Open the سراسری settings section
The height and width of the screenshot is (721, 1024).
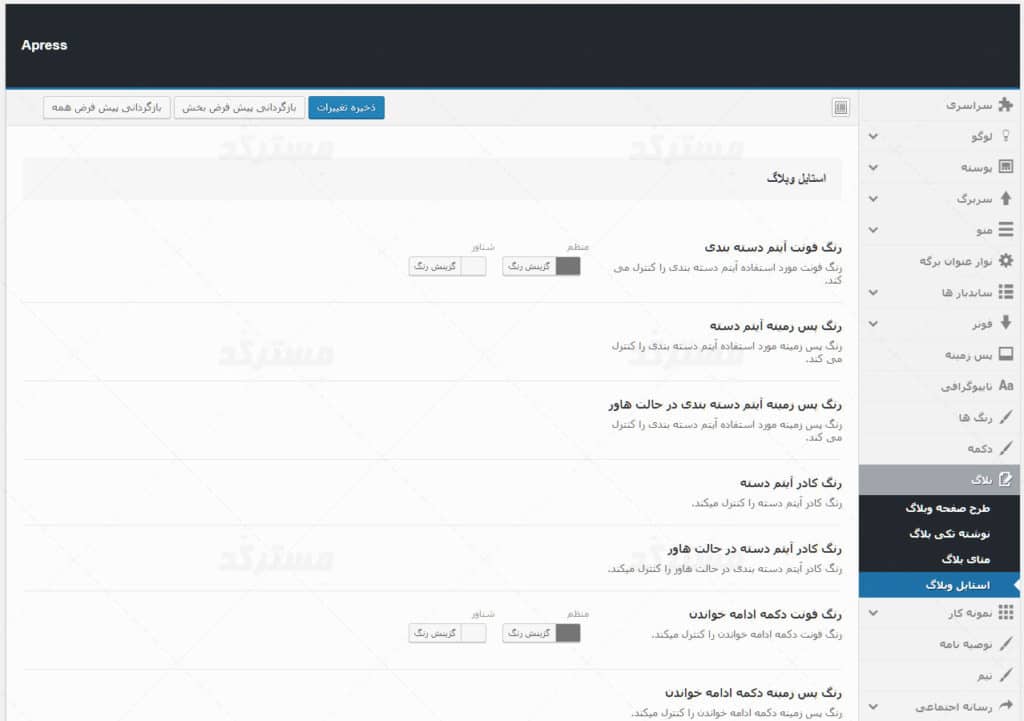939,104
